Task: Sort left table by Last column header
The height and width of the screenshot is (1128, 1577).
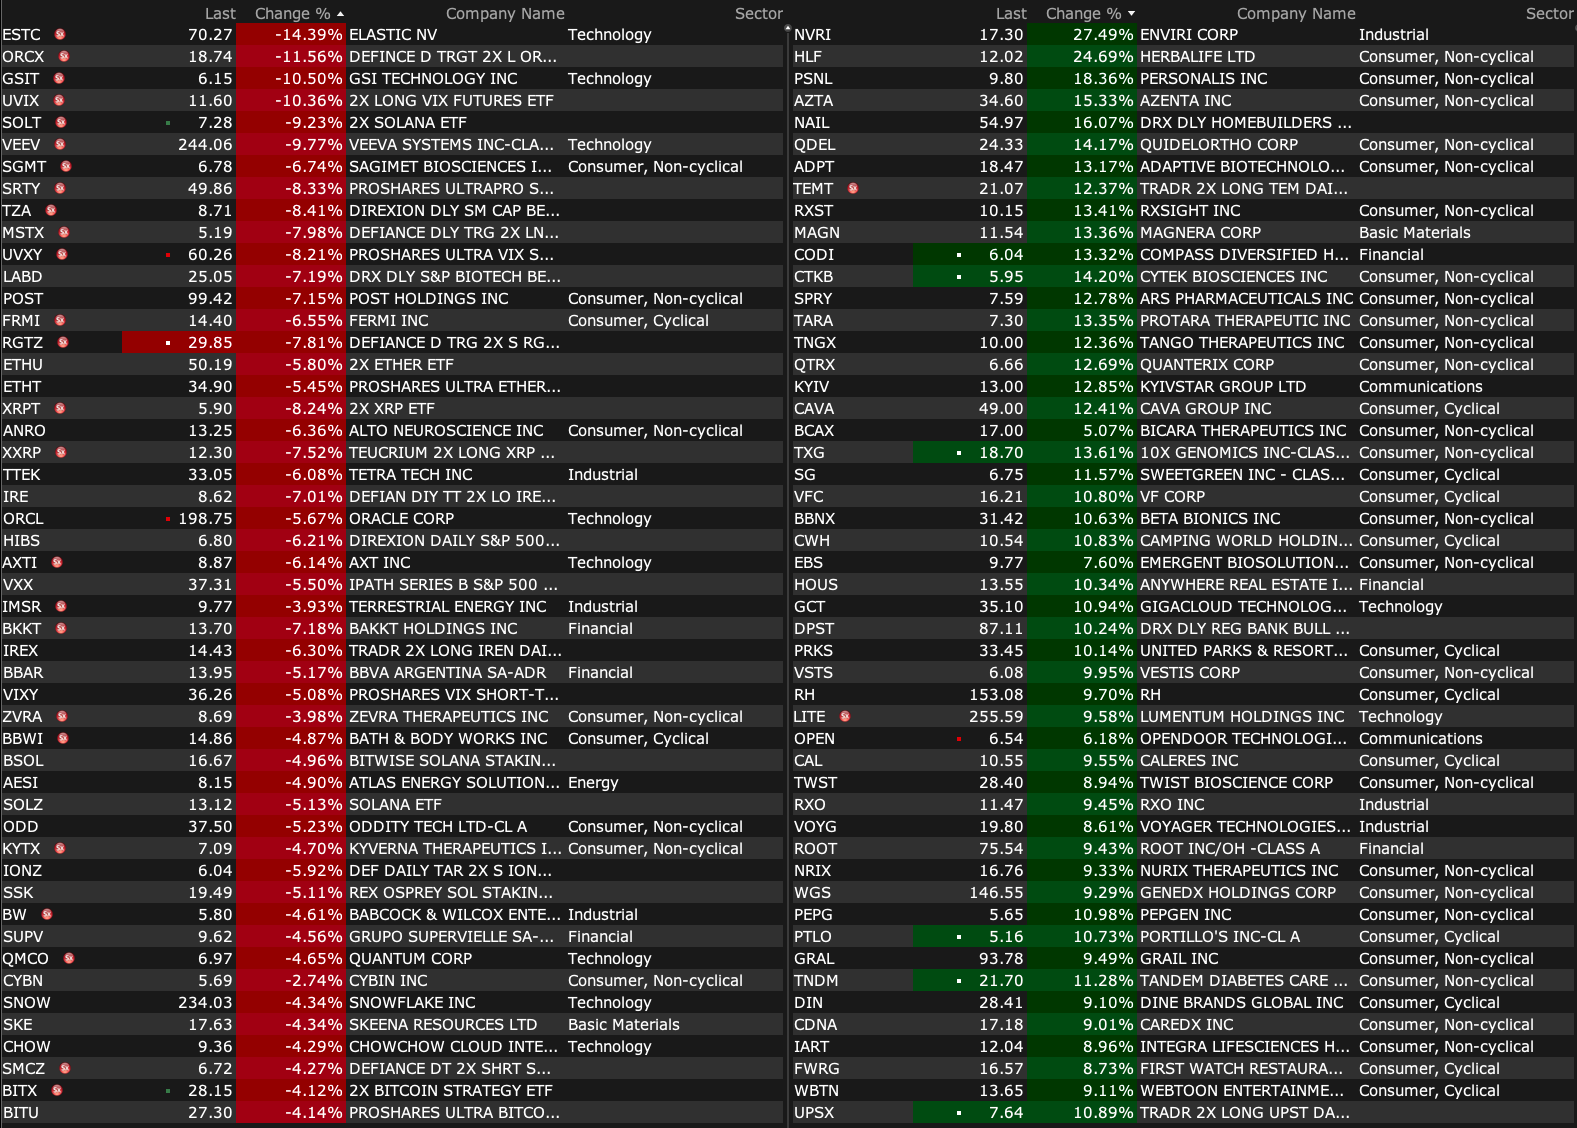Action: coord(220,14)
